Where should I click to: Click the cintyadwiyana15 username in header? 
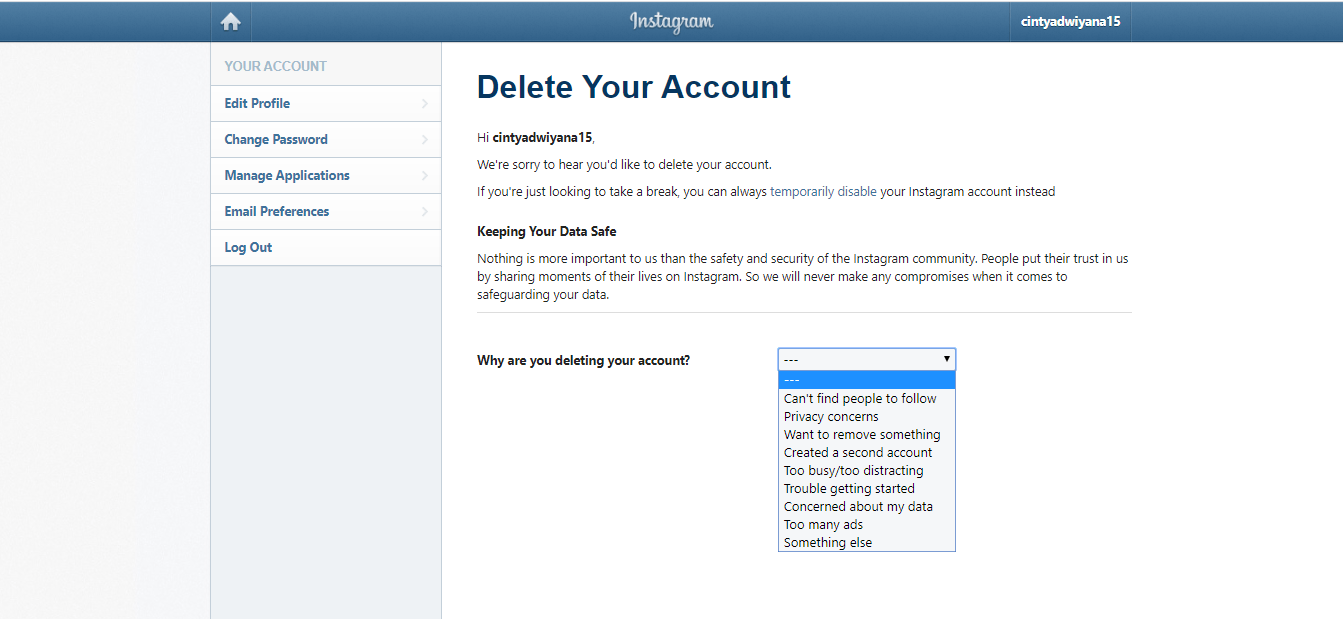[x=1069, y=22]
